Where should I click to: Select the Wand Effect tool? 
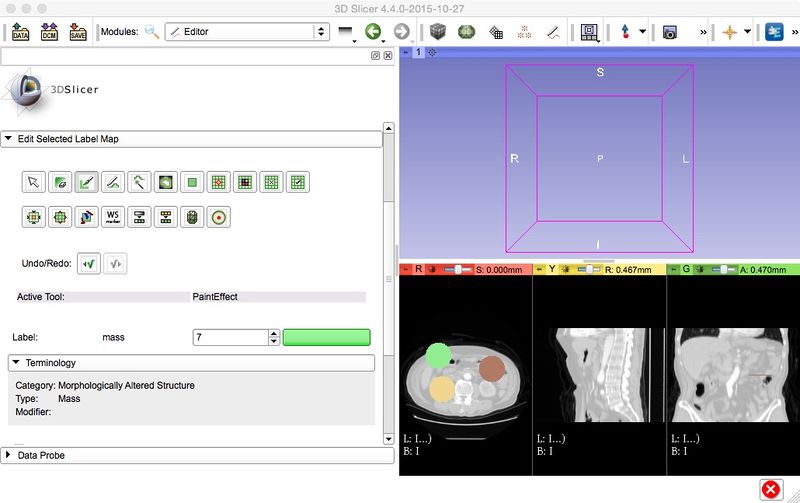pyautogui.click(x=139, y=182)
